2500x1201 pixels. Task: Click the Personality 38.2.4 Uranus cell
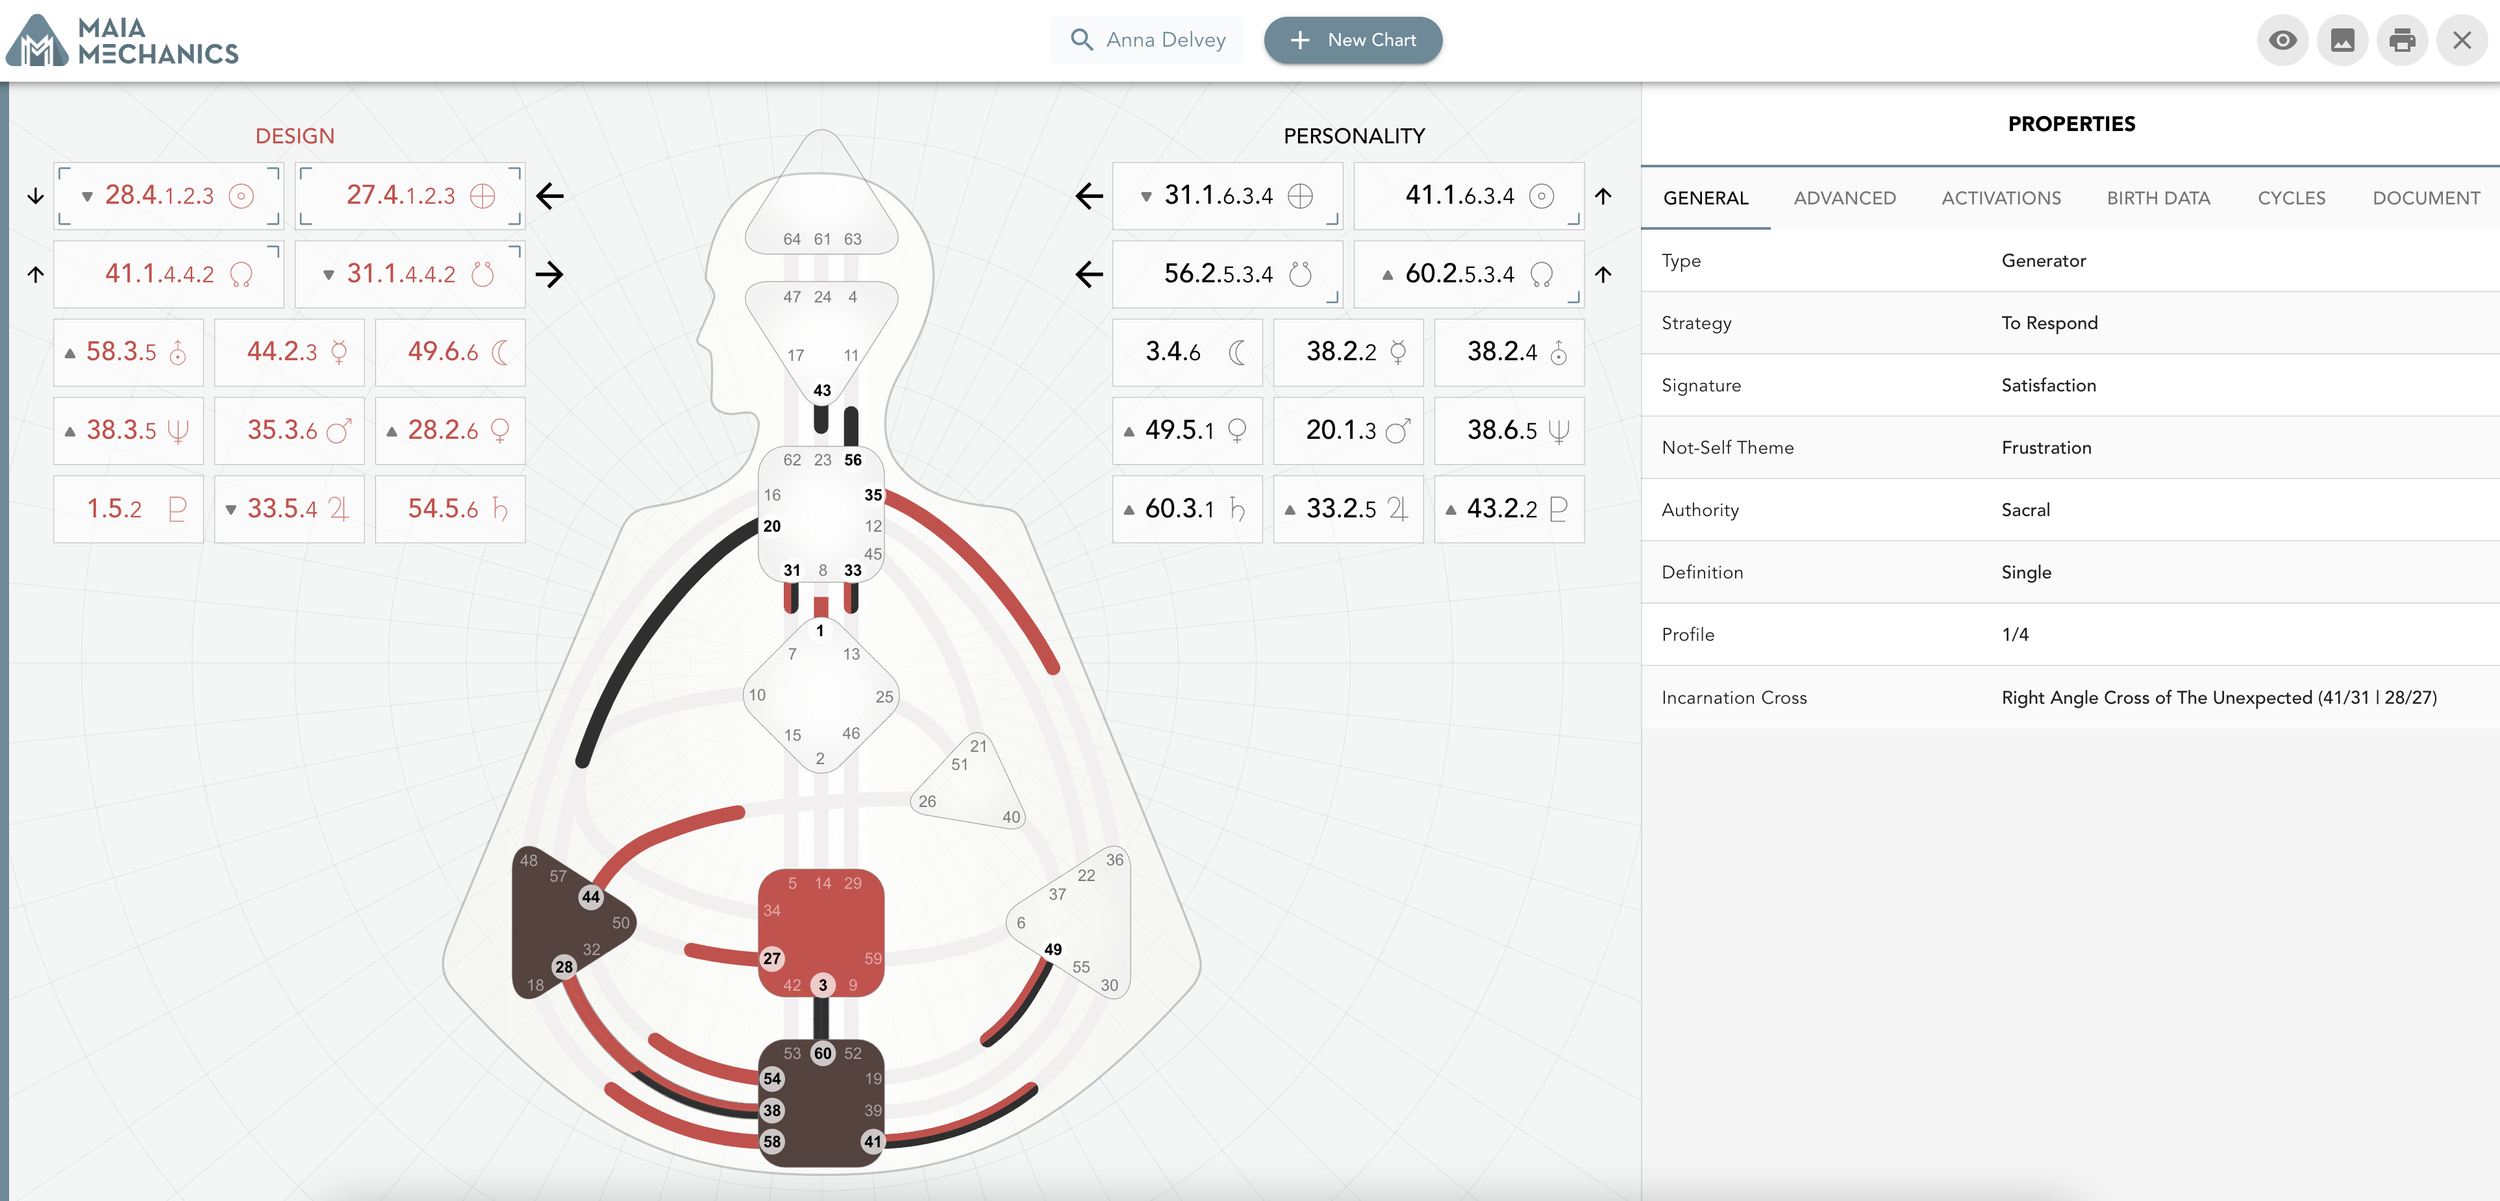point(1509,352)
